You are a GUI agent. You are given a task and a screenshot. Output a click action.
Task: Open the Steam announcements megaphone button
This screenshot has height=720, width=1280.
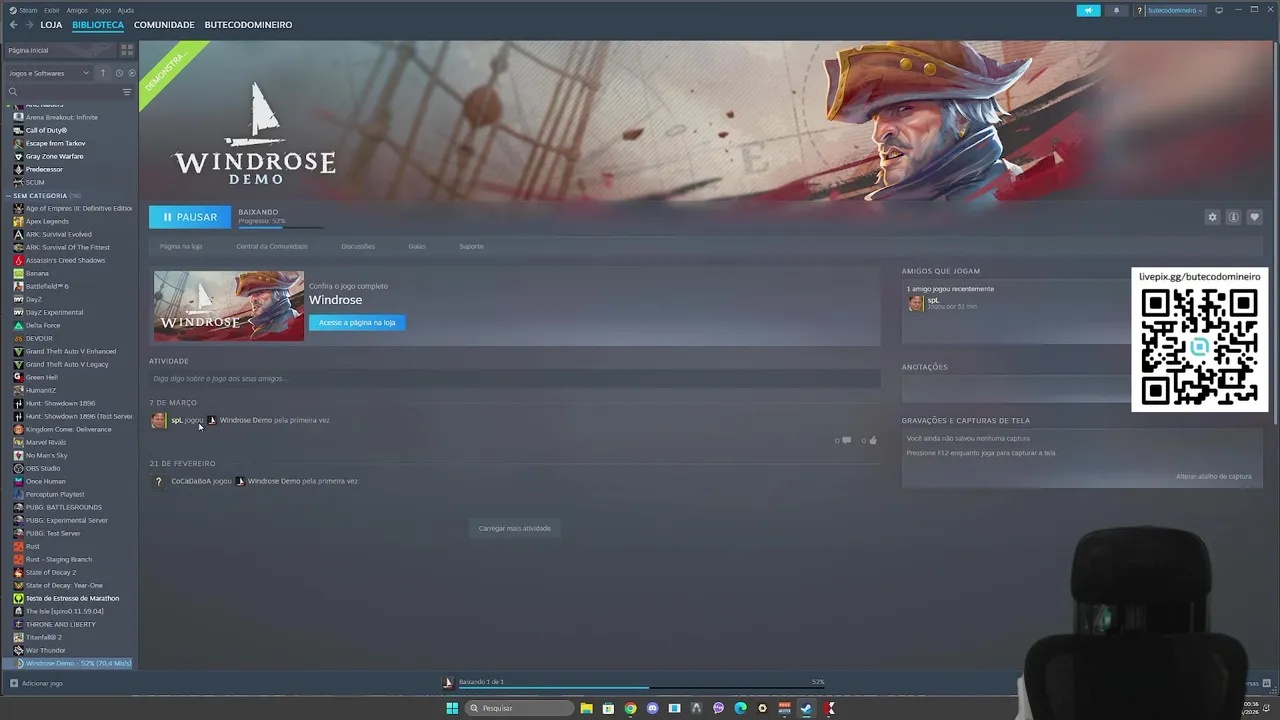(1088, 11)
